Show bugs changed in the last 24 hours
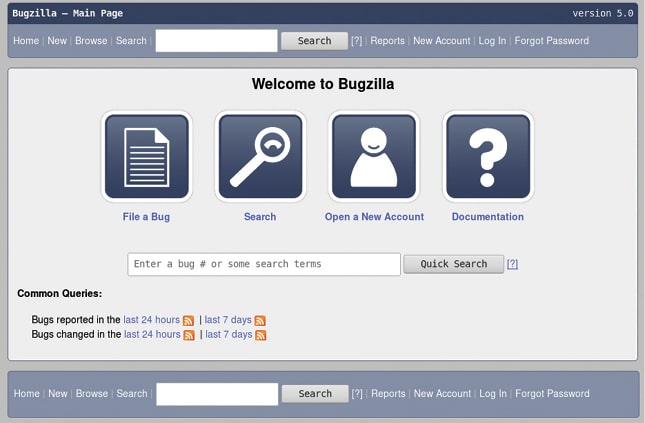Image resolution: width=645 pixels, height=423 pixels. (x=152, y=335)
